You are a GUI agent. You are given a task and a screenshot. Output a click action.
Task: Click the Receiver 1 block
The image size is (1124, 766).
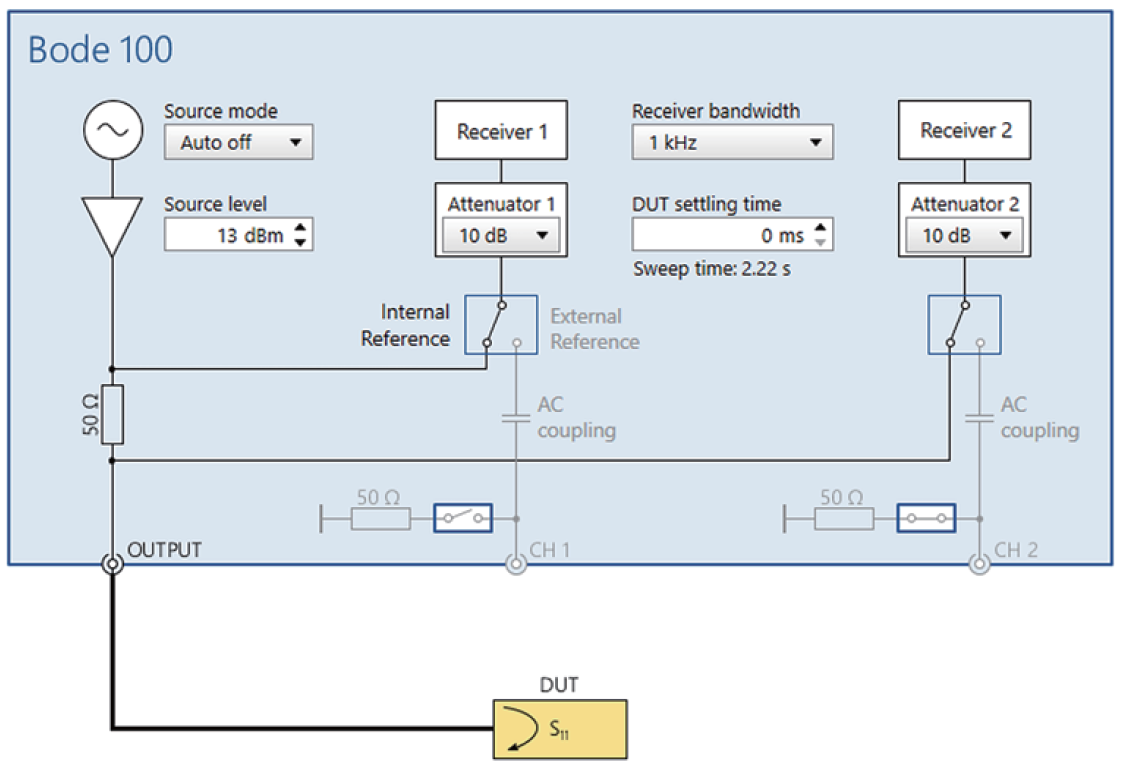coord(501,130)
